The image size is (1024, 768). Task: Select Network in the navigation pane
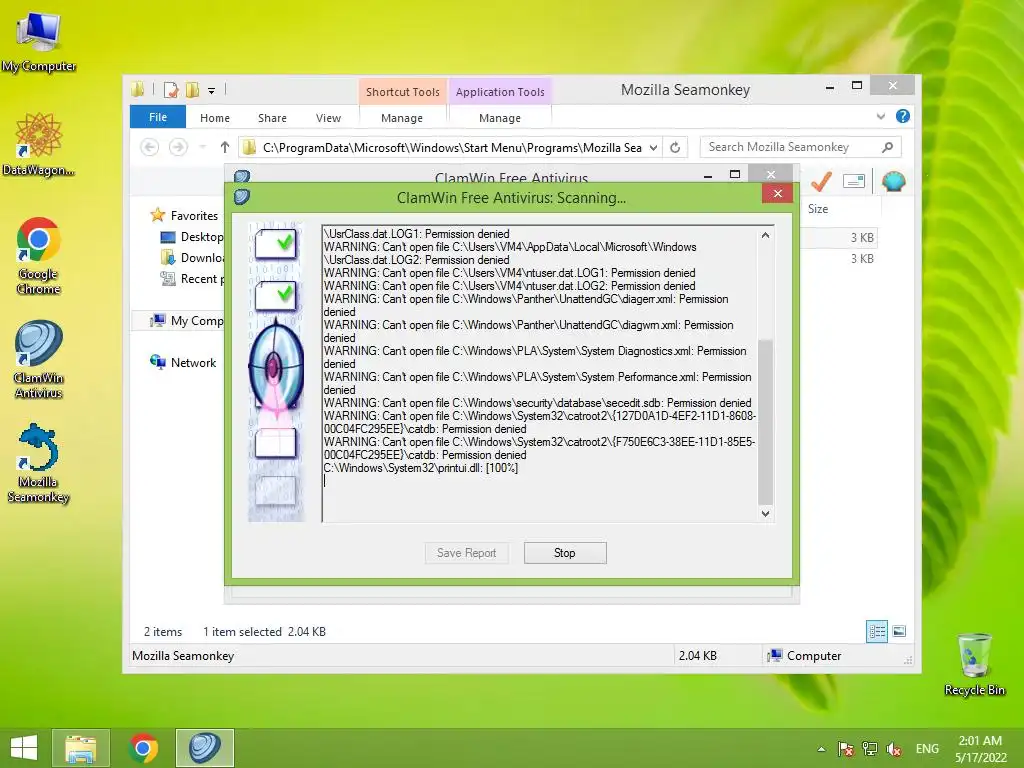193,362
